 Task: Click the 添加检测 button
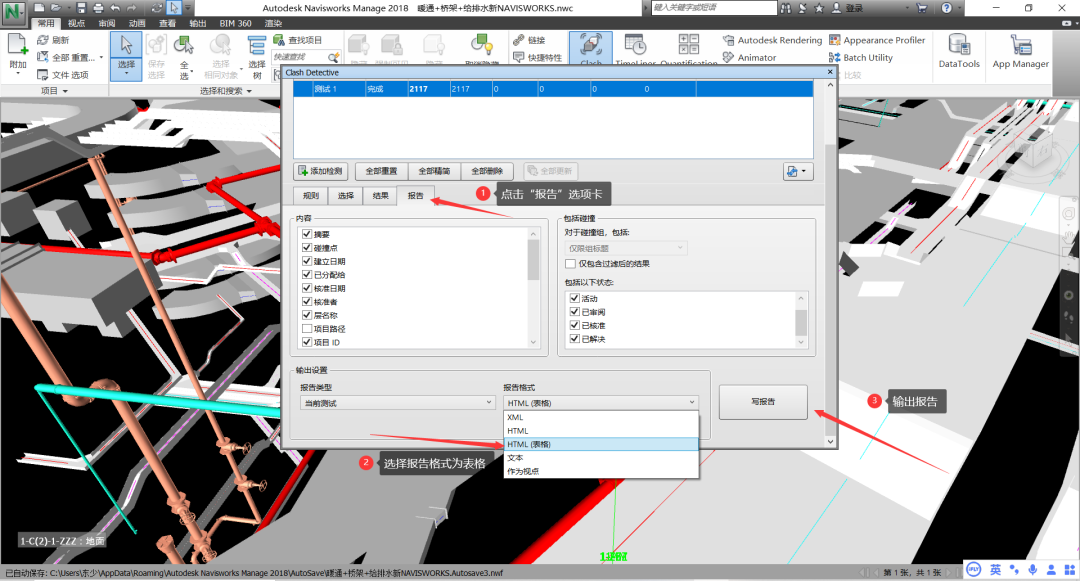[x=322, y=171]
